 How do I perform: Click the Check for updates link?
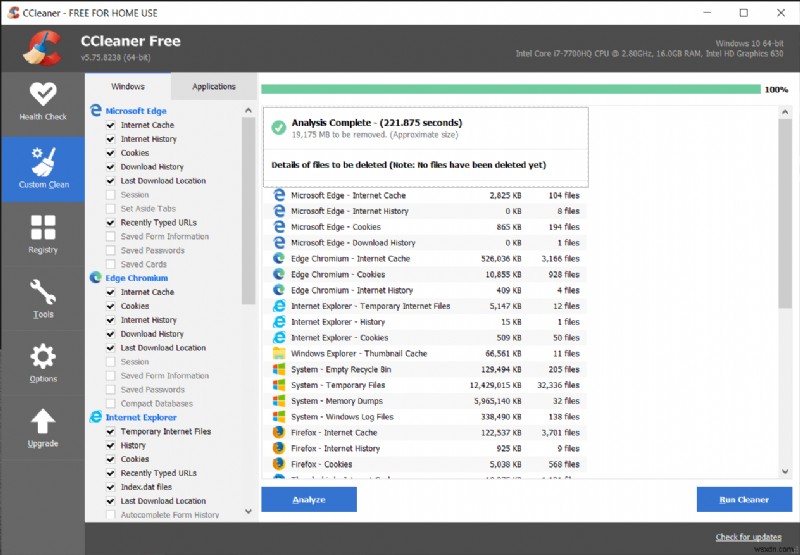point(748,536)
